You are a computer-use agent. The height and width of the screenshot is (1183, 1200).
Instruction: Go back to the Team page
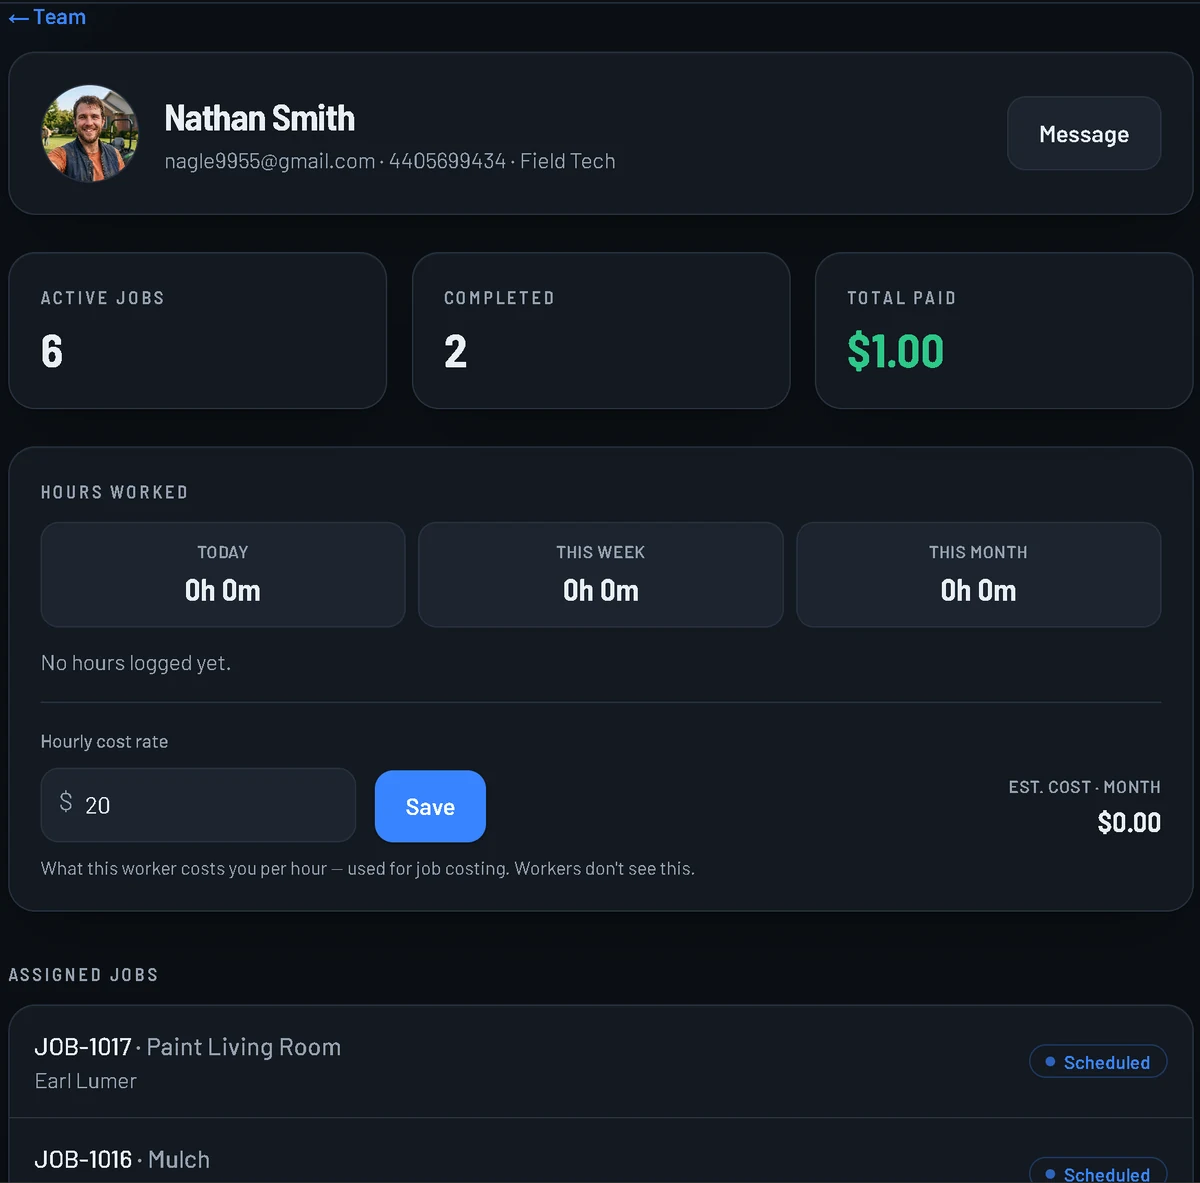click(47, 17)
